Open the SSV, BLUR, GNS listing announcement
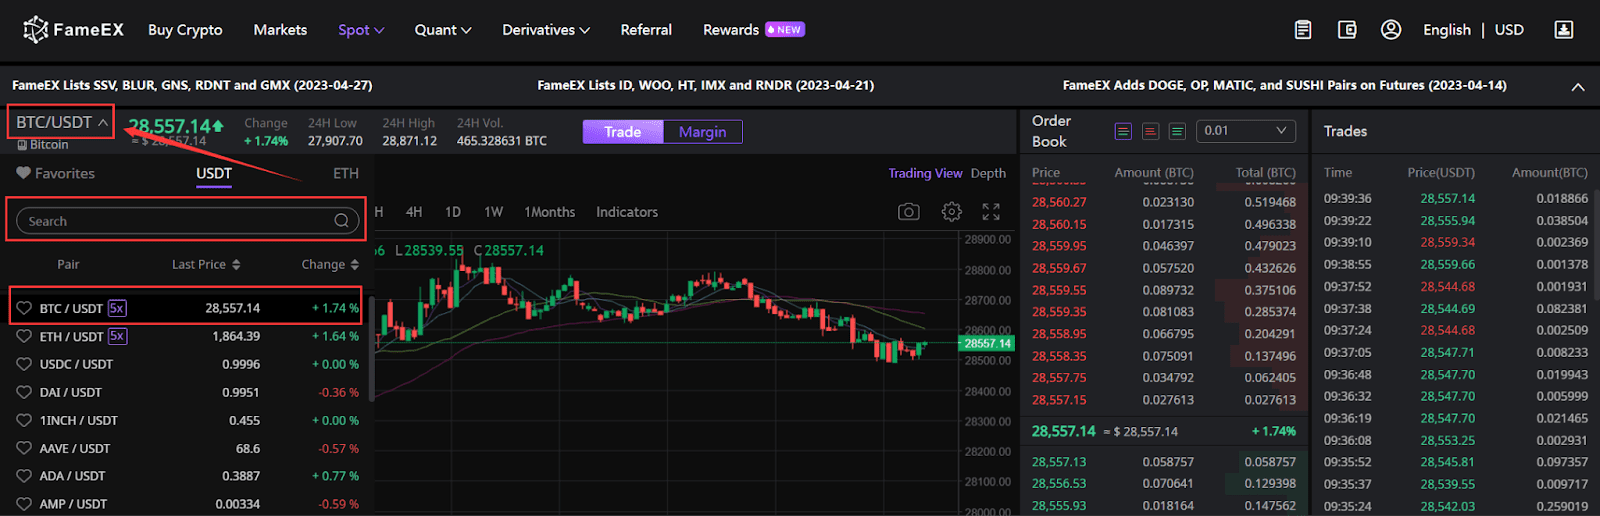This screenshot has width=1600, height=516. tap(192, 86)
